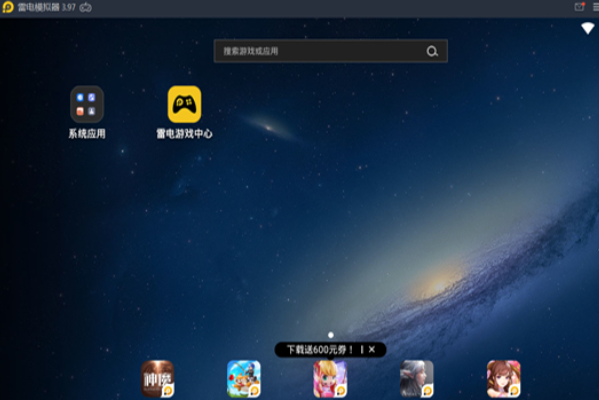Click the 雷电模拟器 3.97 title text
The width and height of the screenshot is (599, 400).
click(x=47, y=7)
